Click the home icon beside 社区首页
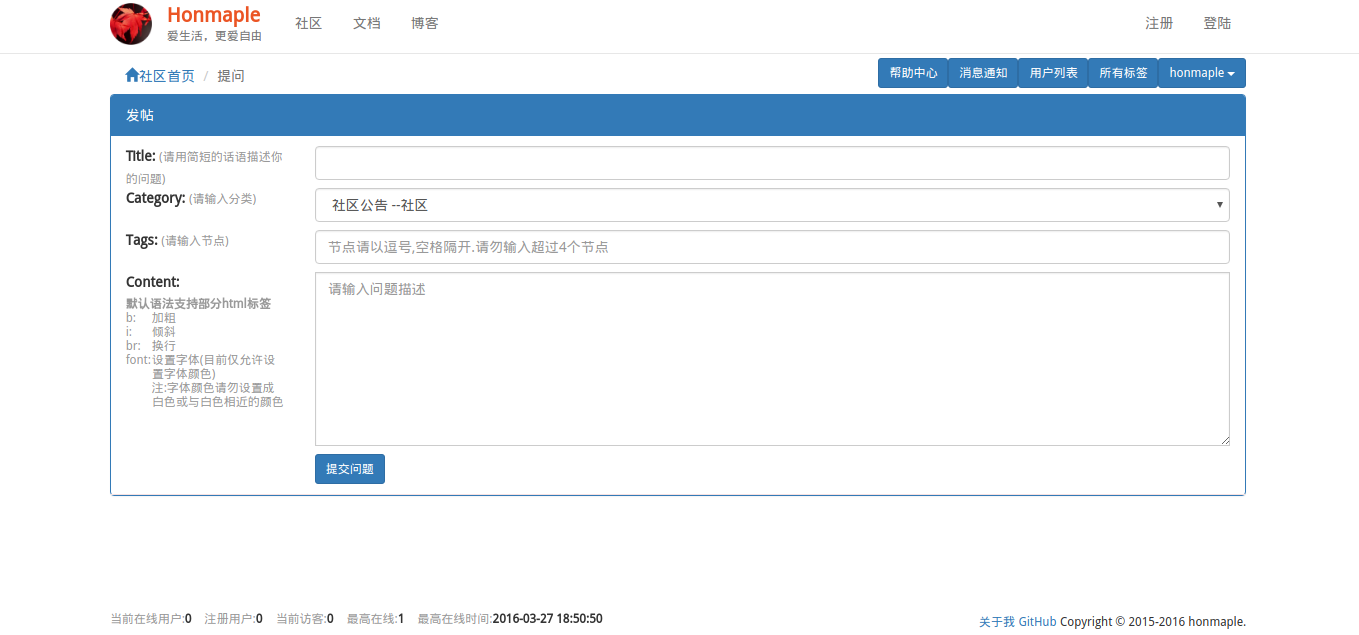 [x=132, y=75]
